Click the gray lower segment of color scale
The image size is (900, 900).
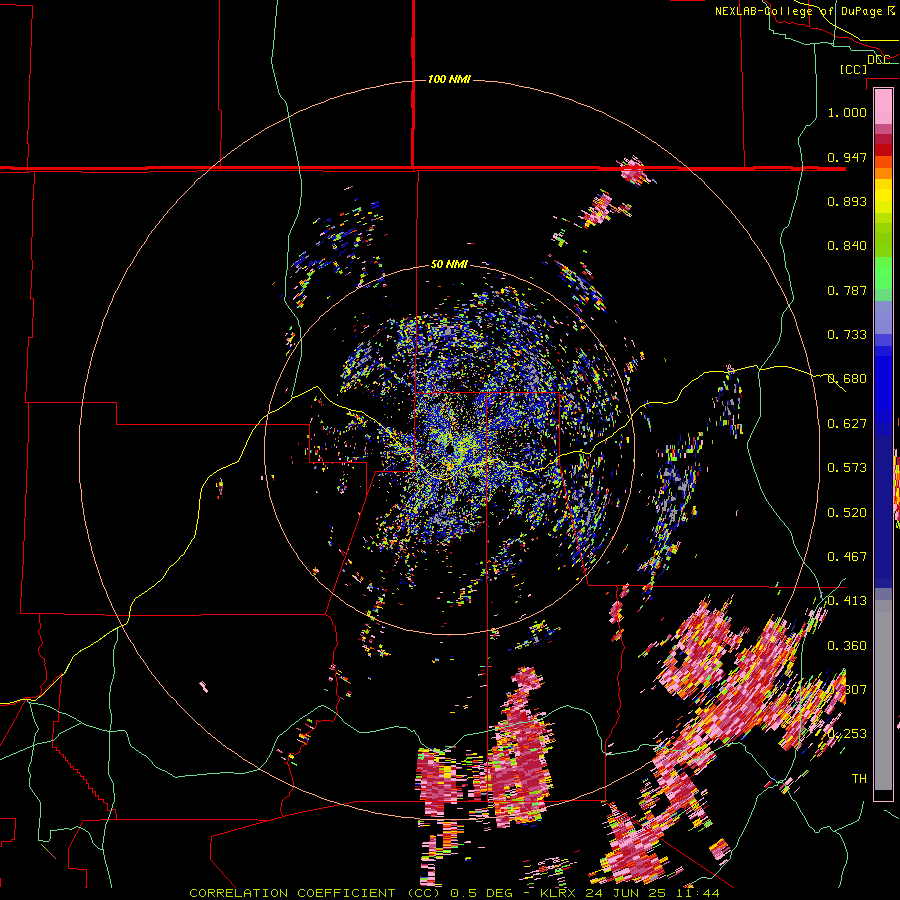883,695
